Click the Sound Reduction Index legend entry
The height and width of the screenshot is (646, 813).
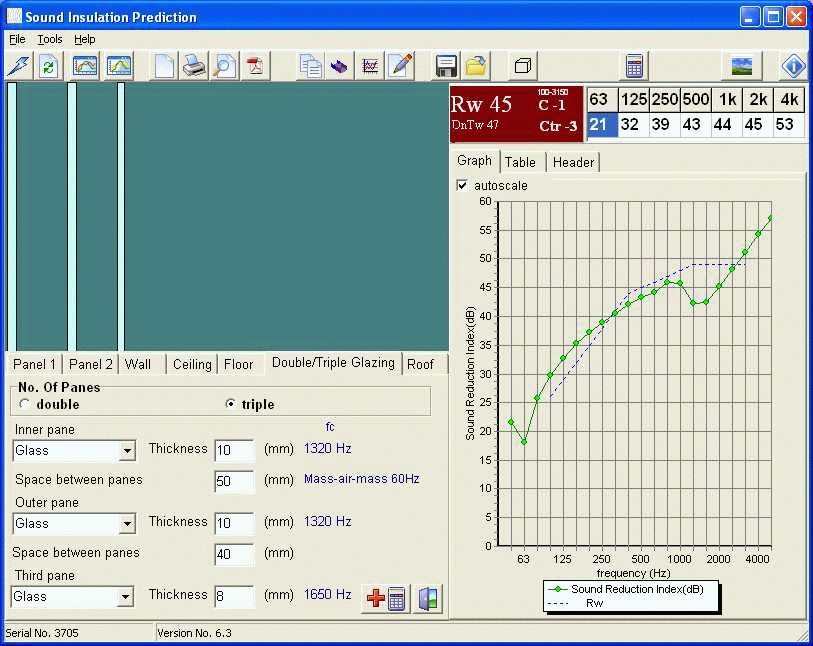click(x=626, y=589)
